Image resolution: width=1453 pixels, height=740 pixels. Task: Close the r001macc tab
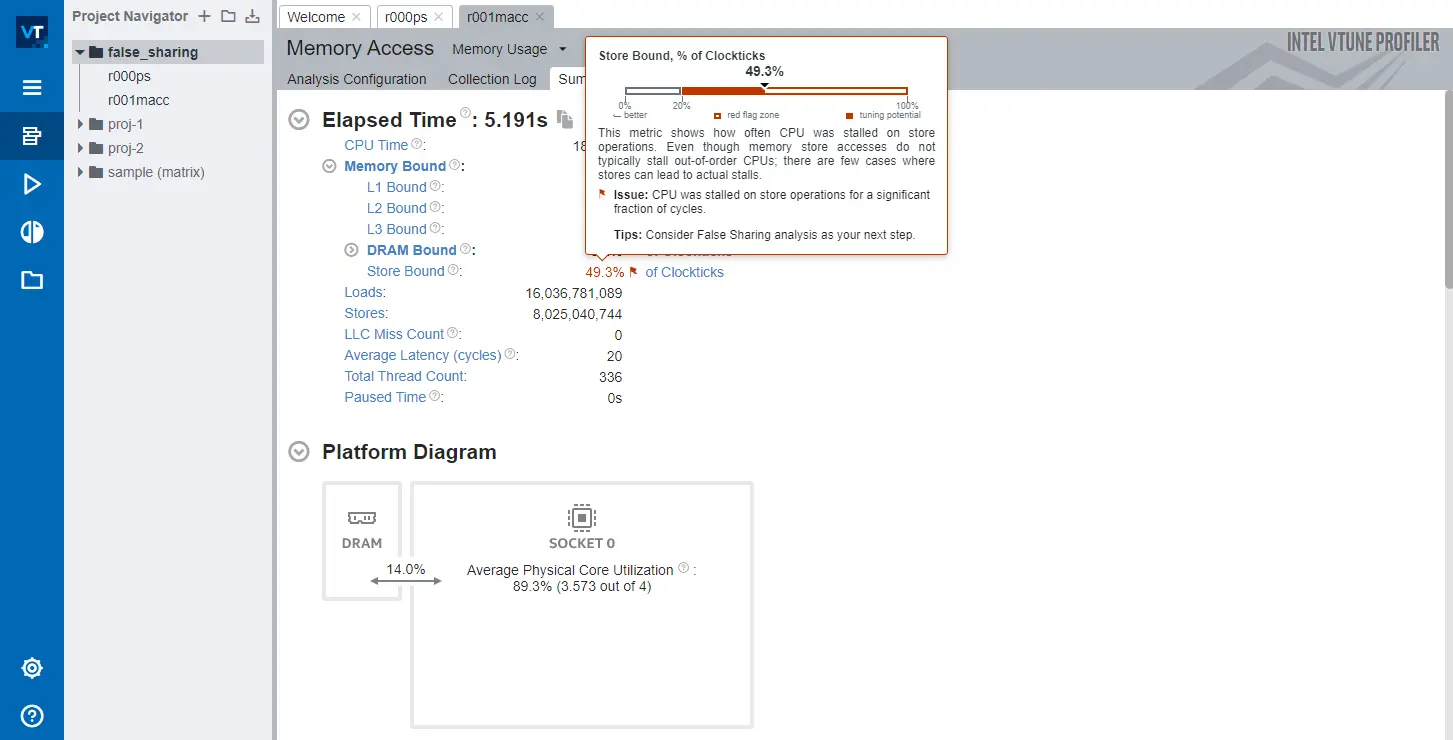pos(540,17)
